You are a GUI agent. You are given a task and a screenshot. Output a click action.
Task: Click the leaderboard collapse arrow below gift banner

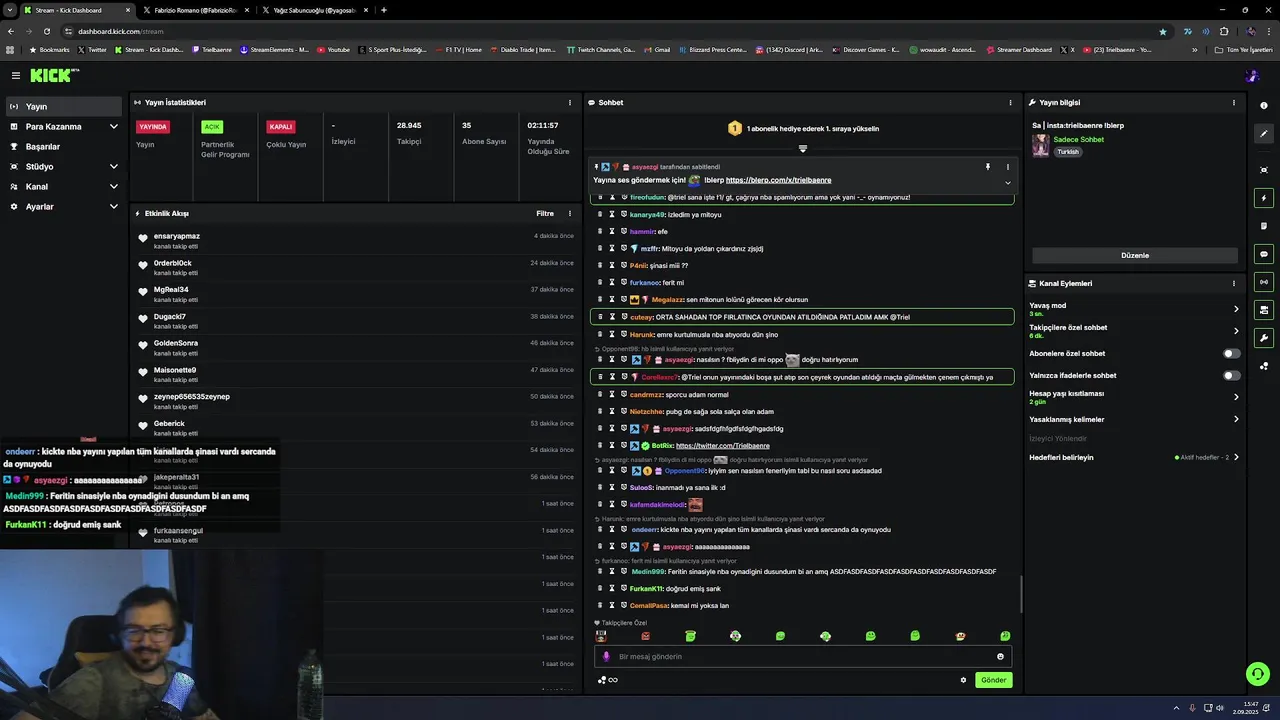tap(802, 149)
